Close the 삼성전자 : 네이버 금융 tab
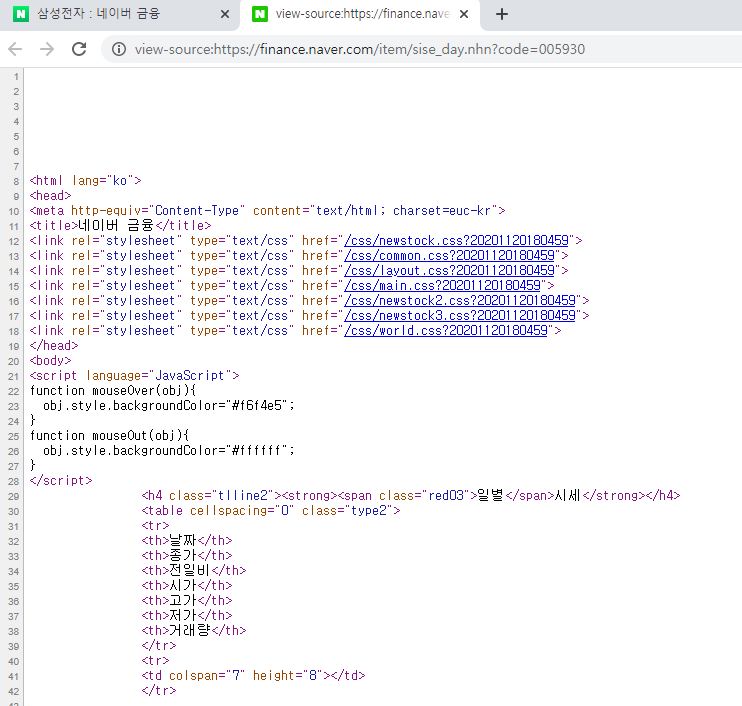This screenshot has width=742, height=706. 225,14
